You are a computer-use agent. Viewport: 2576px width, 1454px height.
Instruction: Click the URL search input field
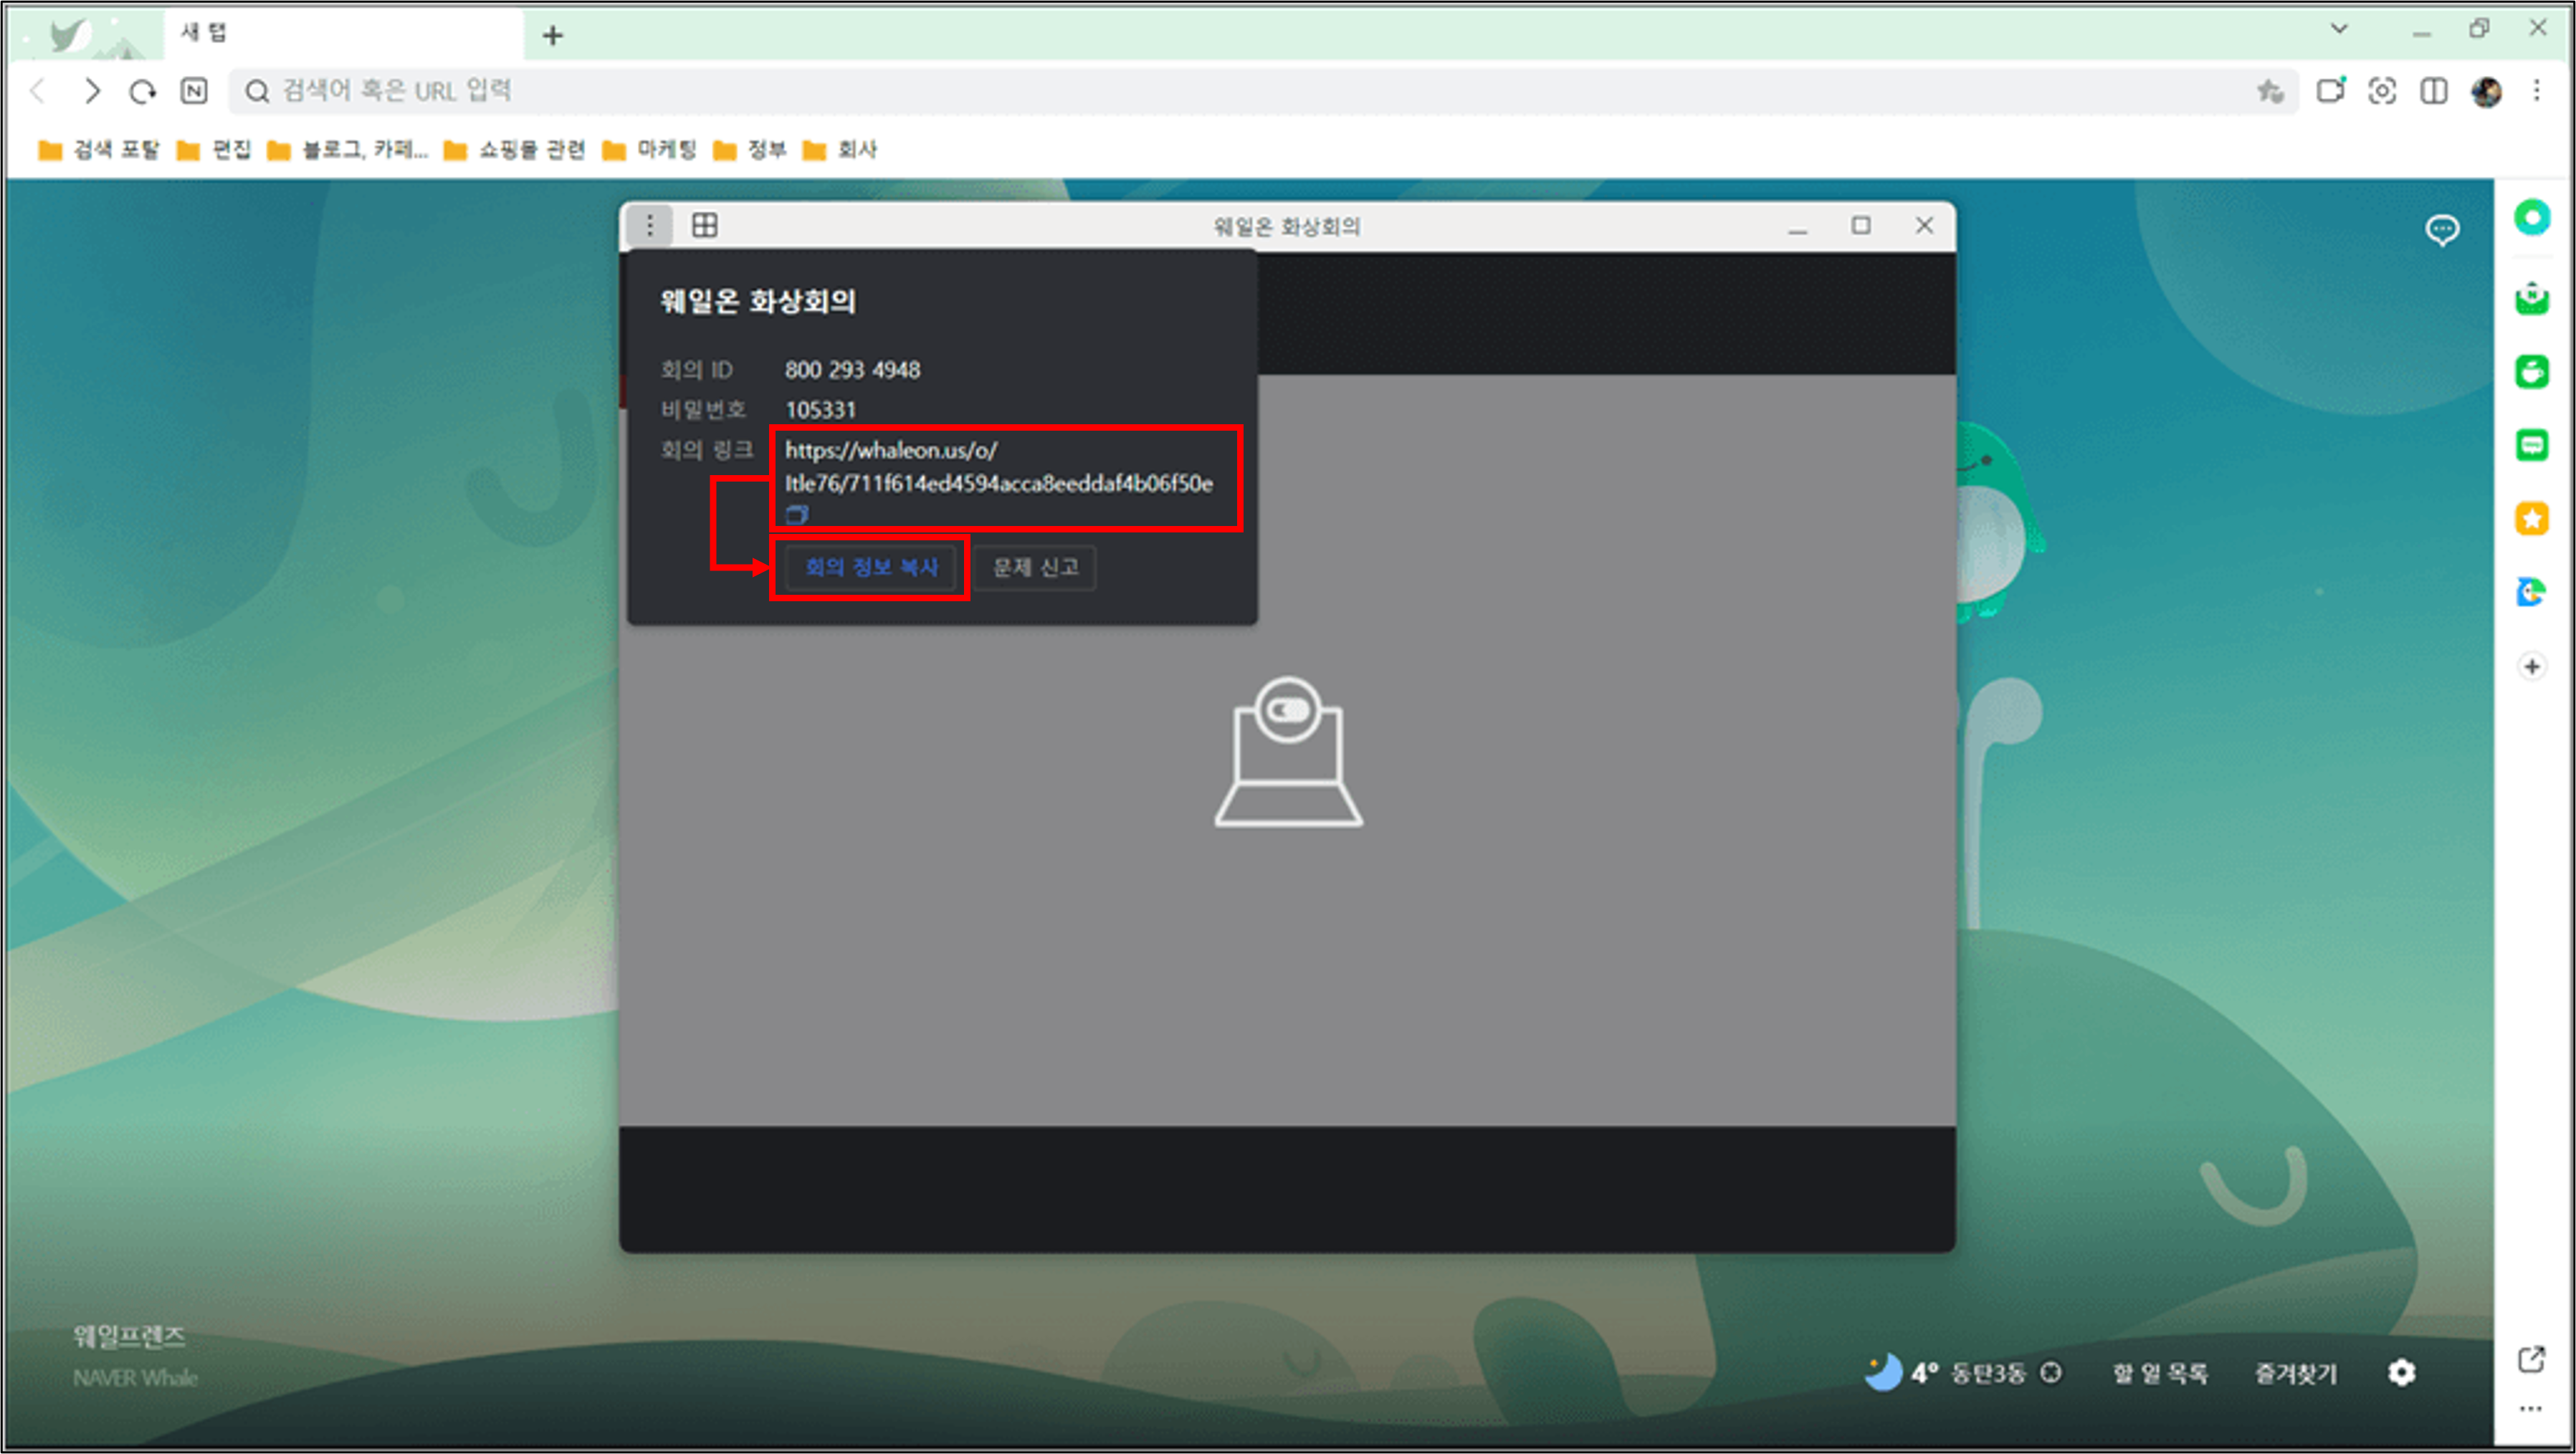1200,91
